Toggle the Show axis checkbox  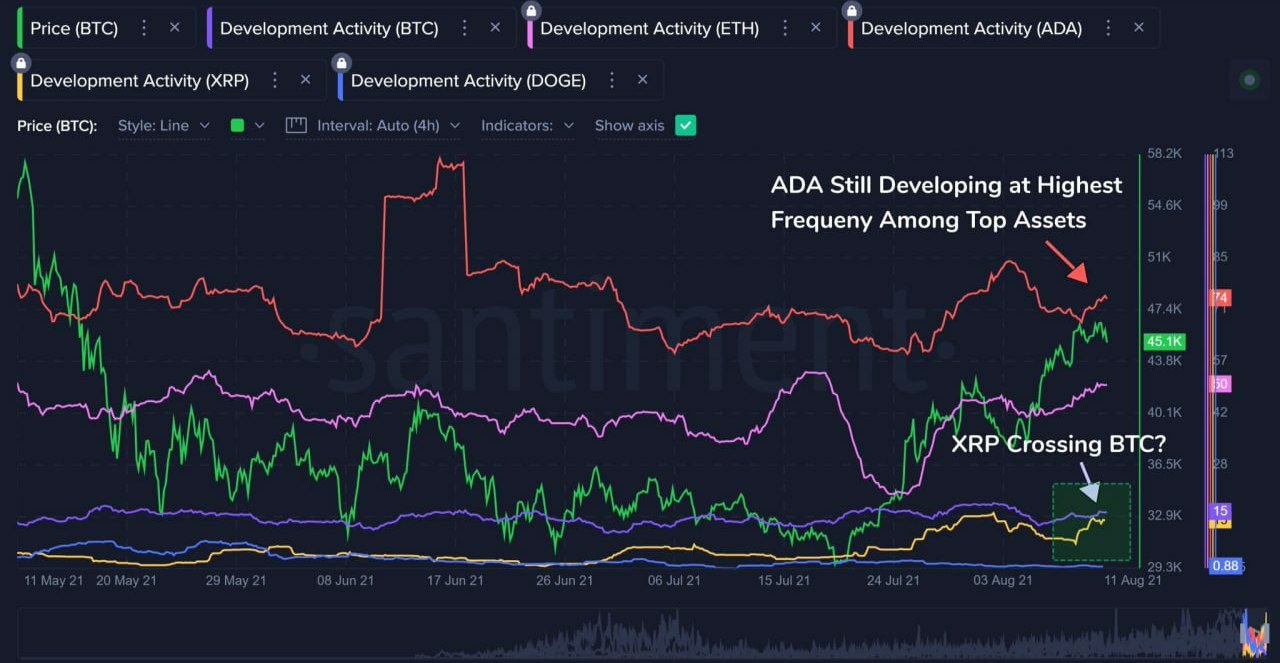(685, 126)
